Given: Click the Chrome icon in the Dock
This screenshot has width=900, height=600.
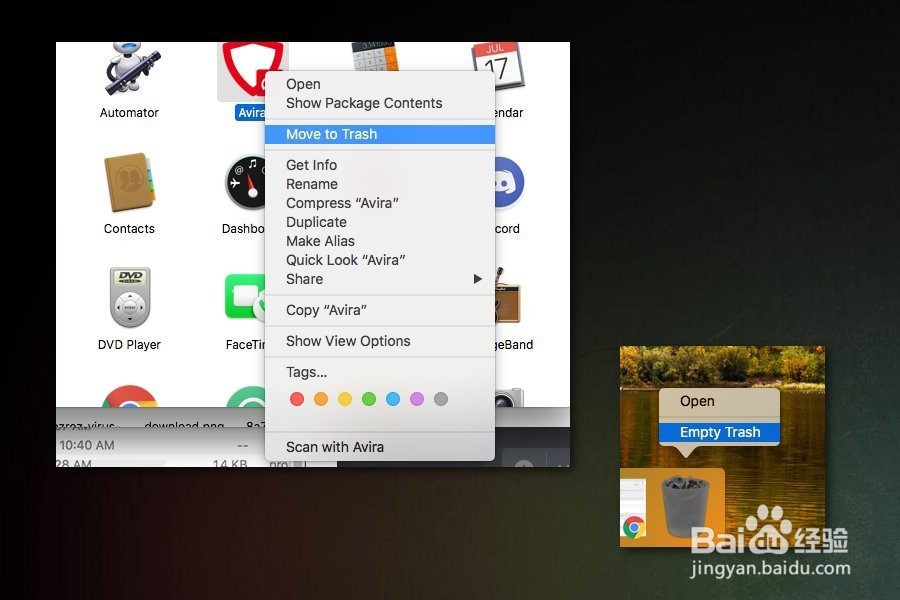Looking at the screenshot, I should [x=634, y=527].
